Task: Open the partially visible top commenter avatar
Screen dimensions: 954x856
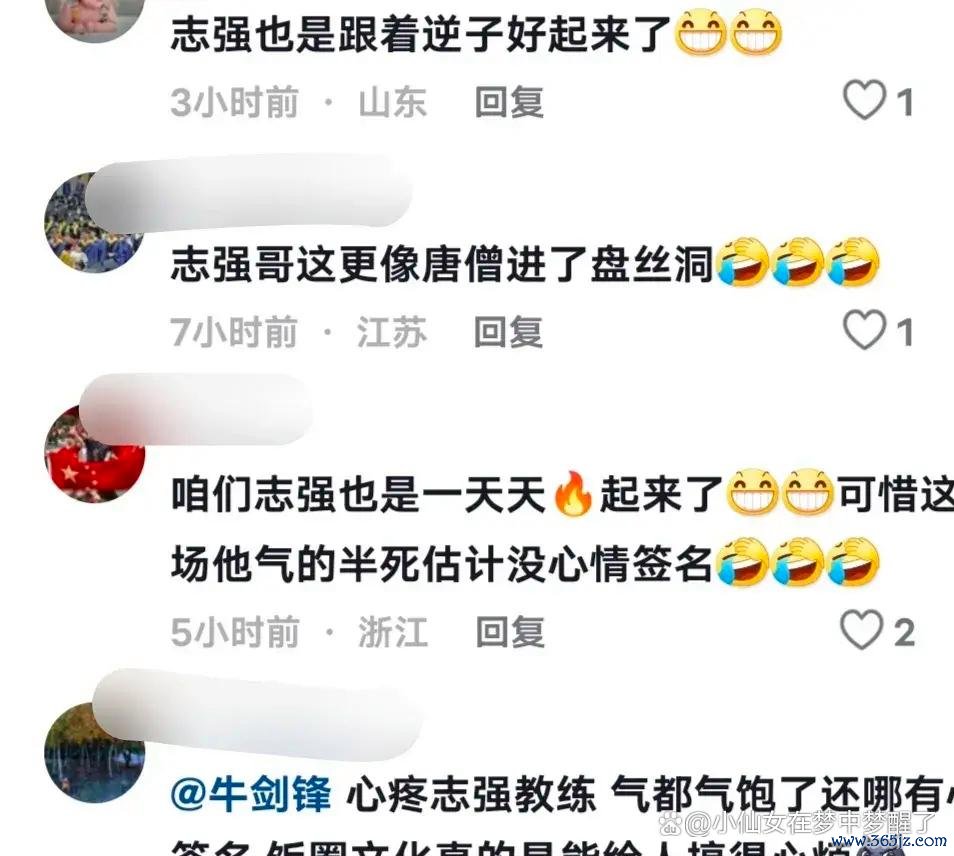Action: [95, 20]
